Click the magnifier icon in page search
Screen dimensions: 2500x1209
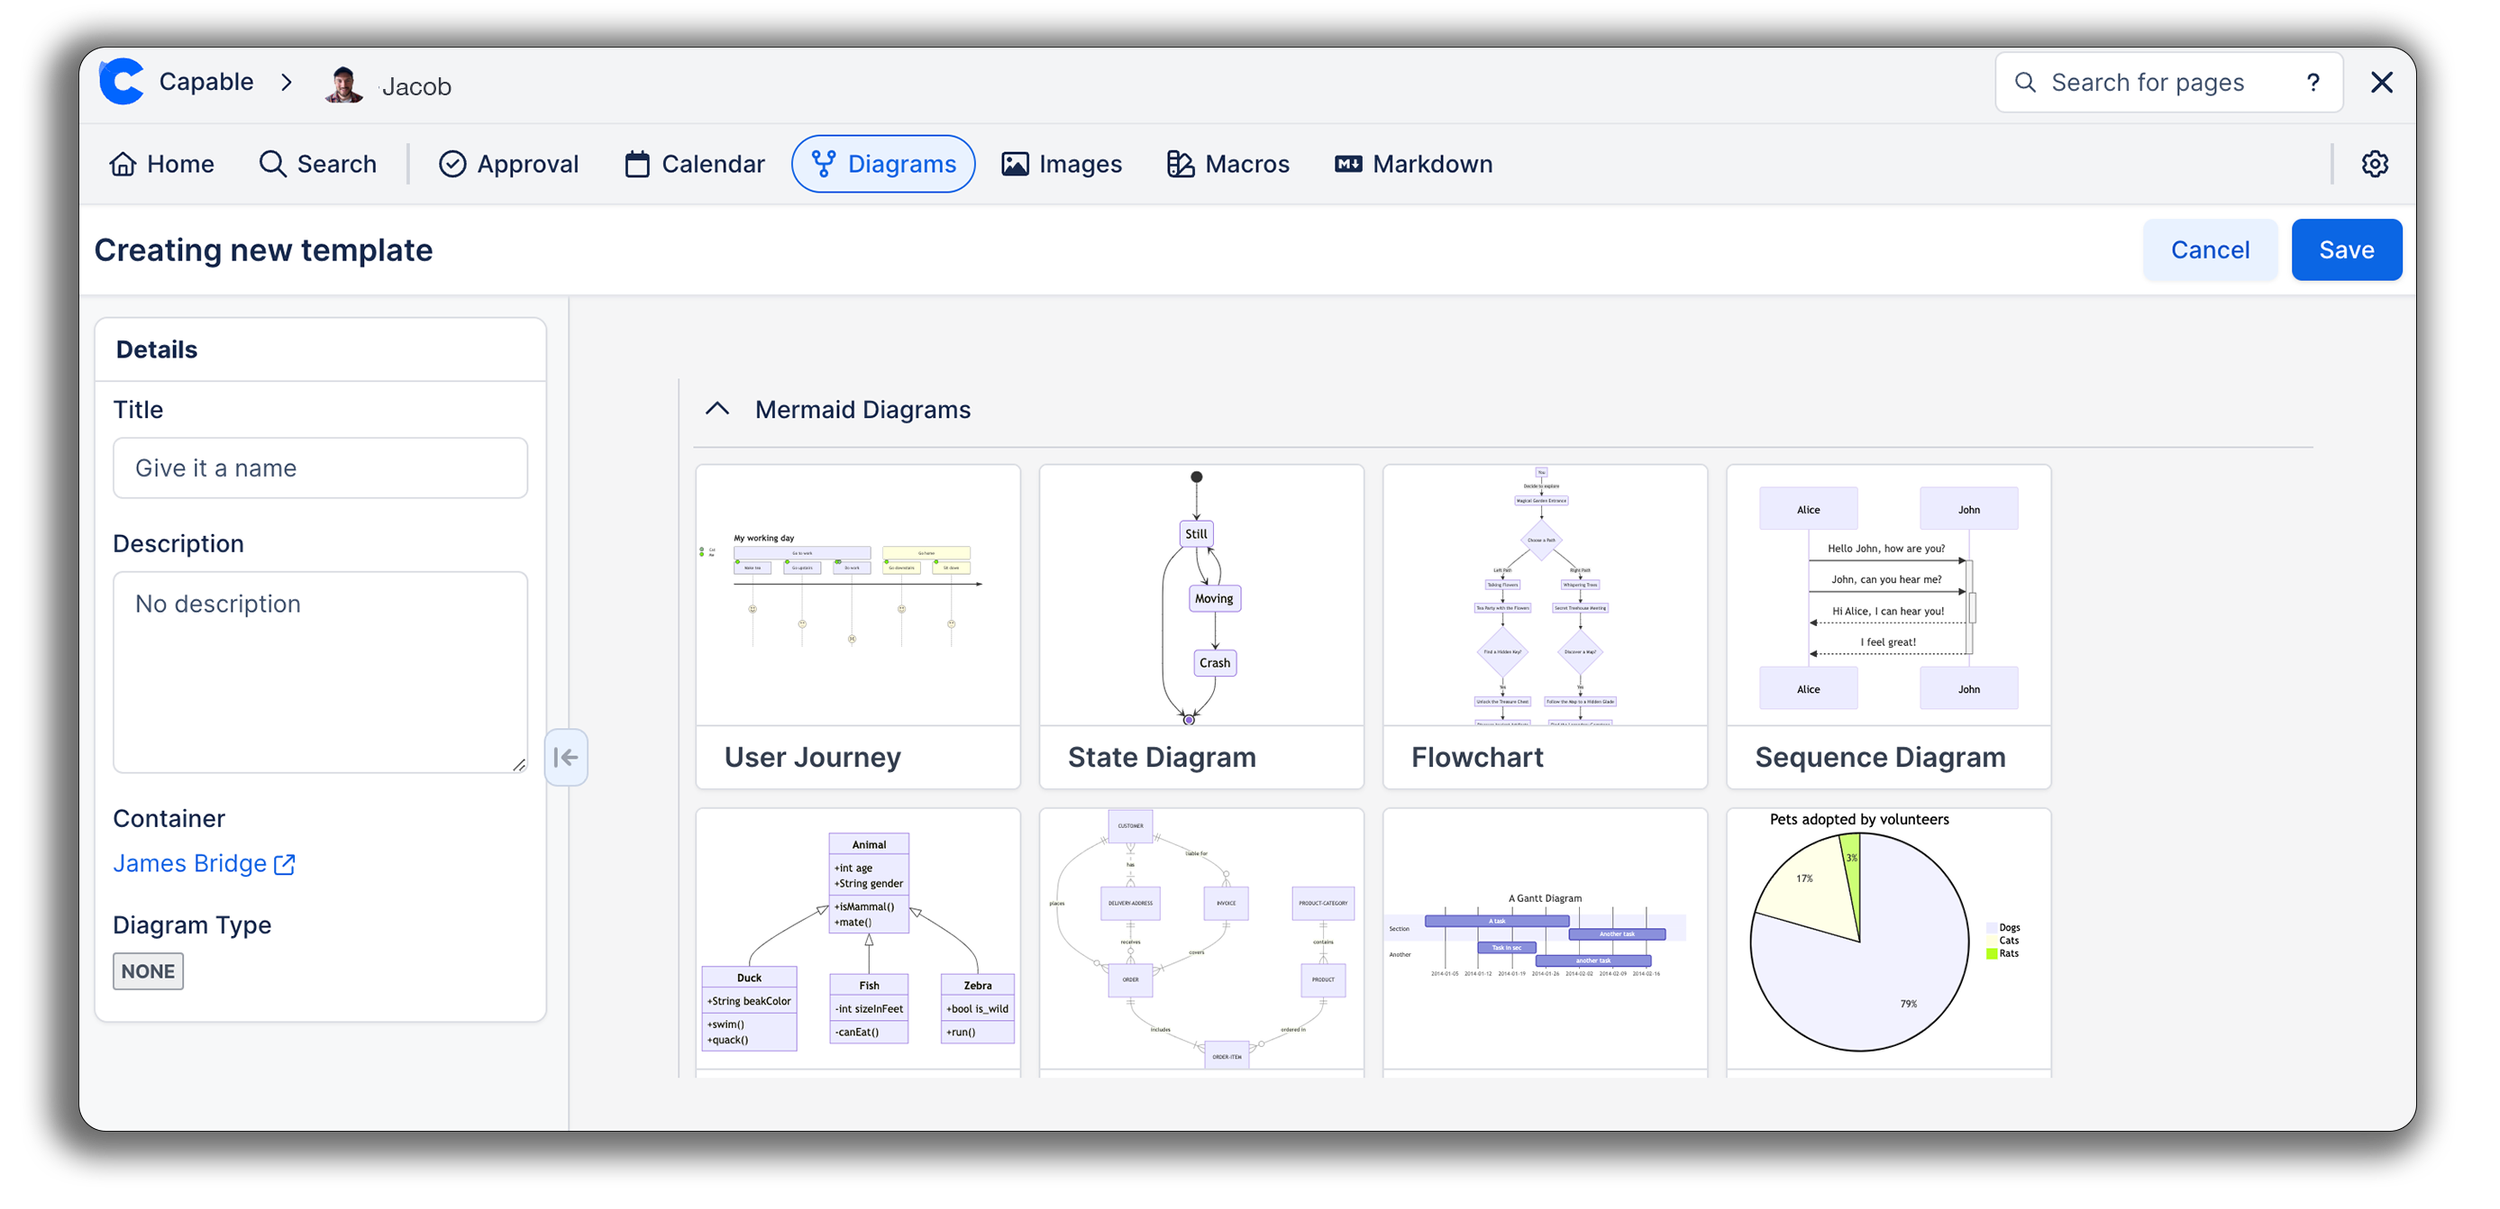(2025, 83)
